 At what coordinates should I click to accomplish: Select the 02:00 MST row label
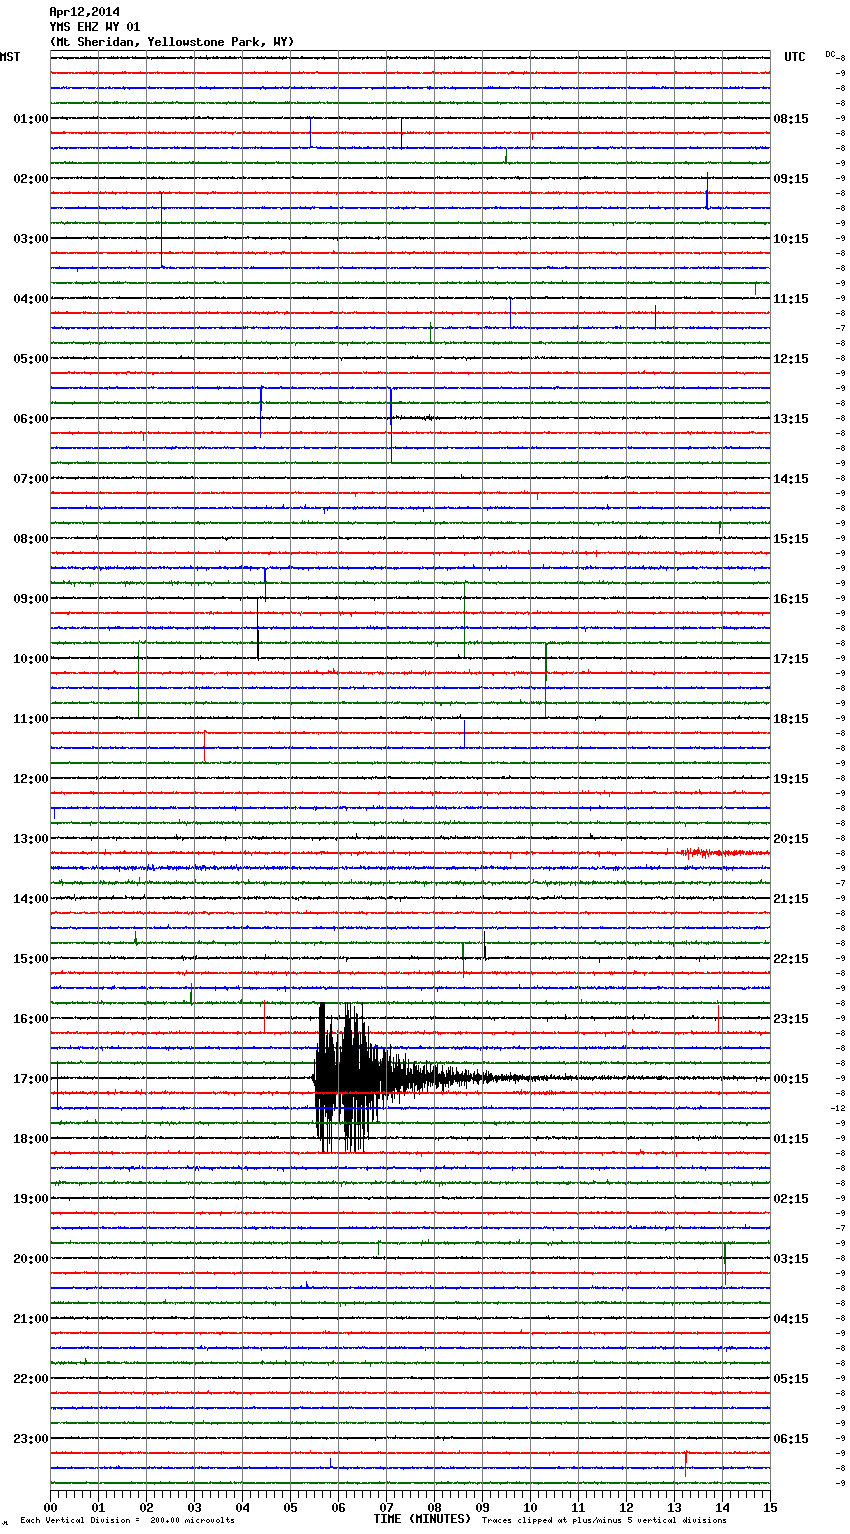31,179
